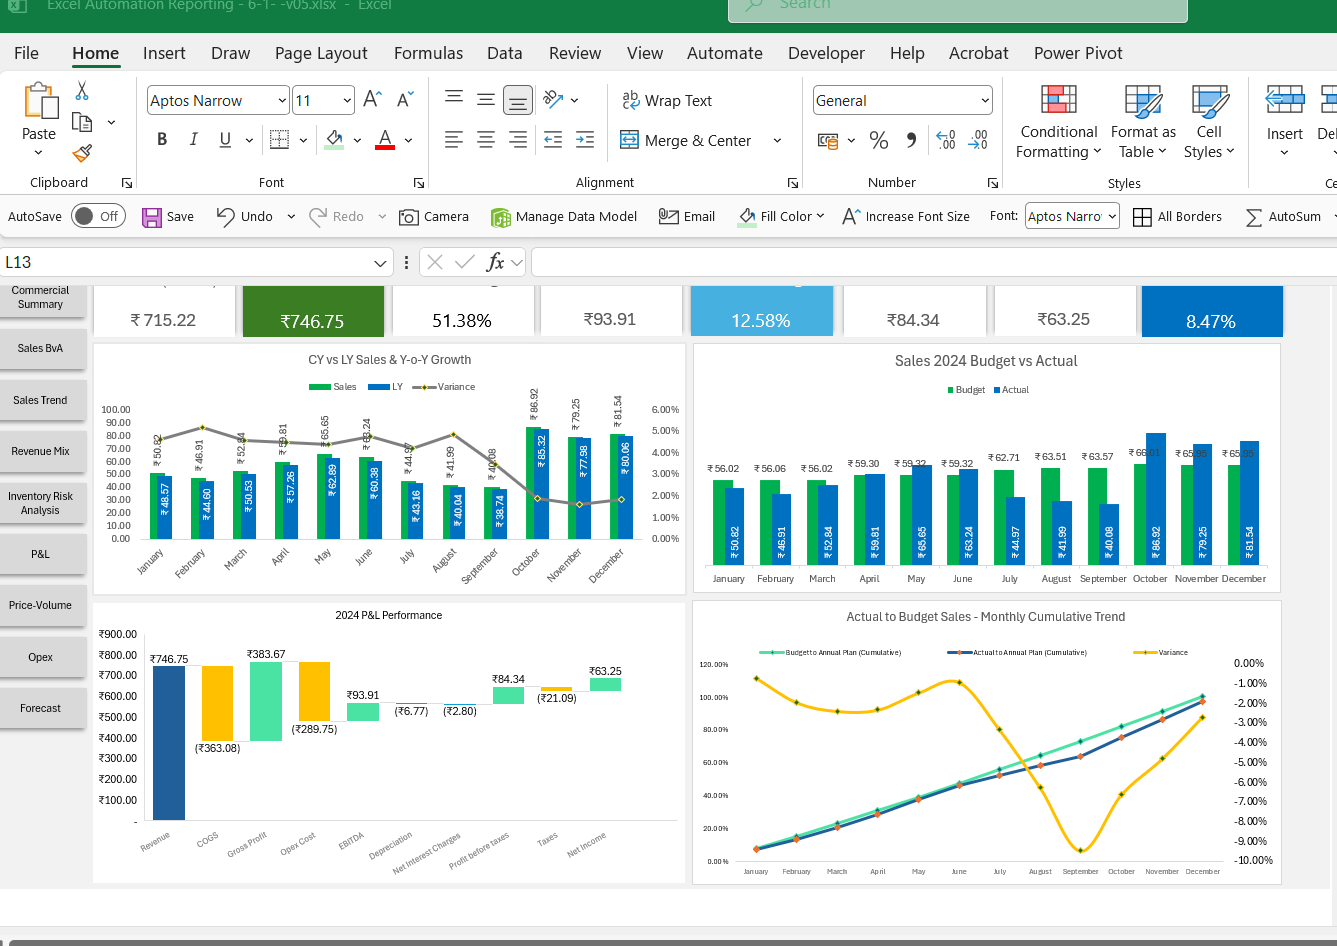Click Merge & Center button
Screen dimensions: 1337x946
coord(686,140)
